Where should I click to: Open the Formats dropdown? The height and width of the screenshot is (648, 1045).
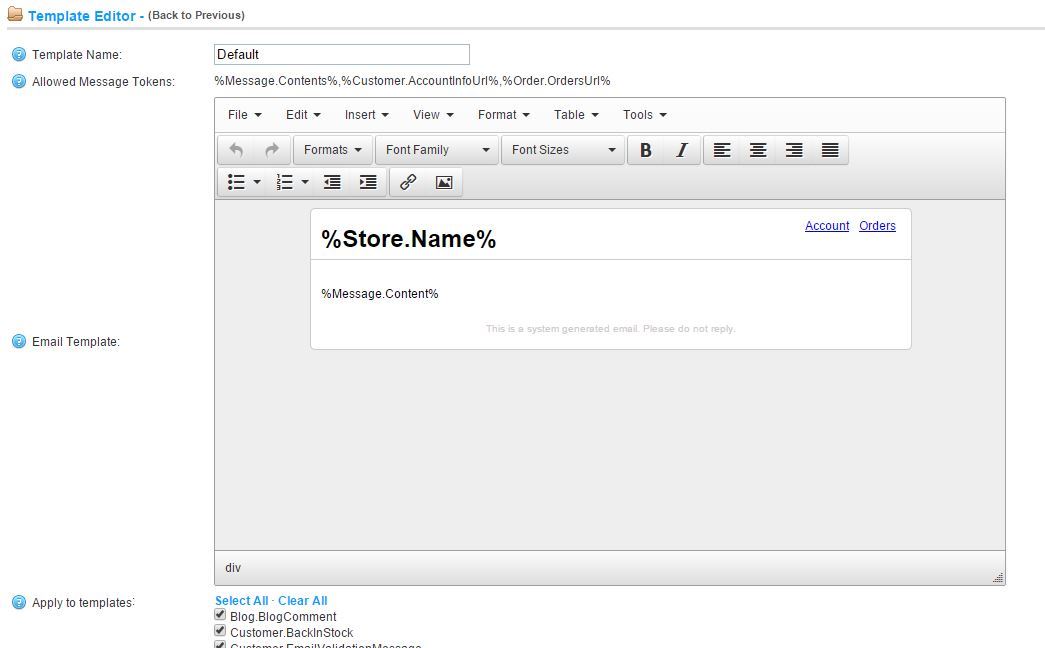tap(333, 150)
